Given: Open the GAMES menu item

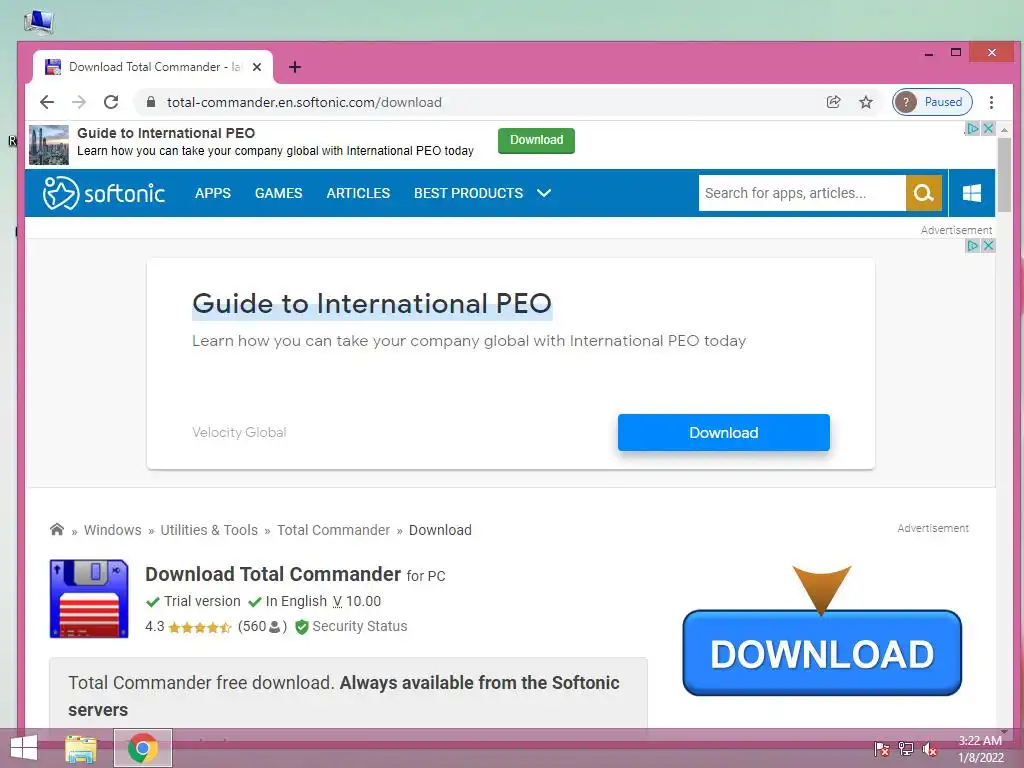Looking at the screenshot, I should (278, 193).
